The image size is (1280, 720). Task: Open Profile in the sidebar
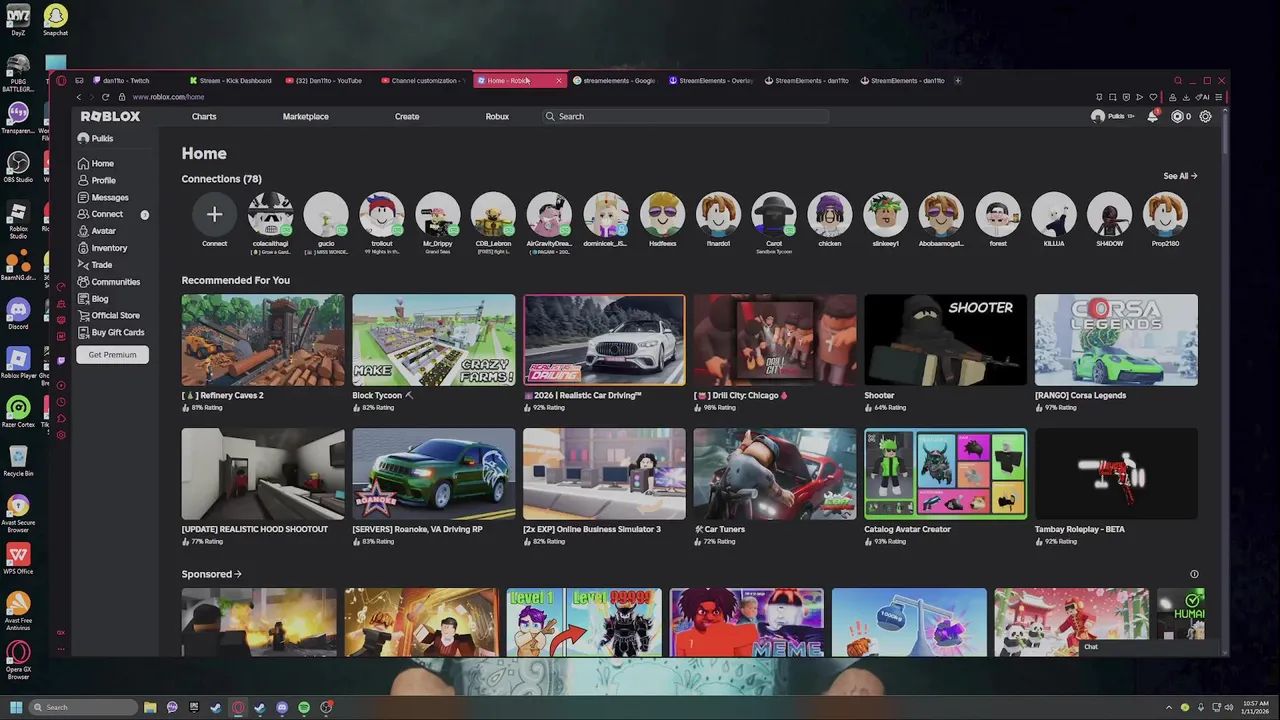click(97, 180)
